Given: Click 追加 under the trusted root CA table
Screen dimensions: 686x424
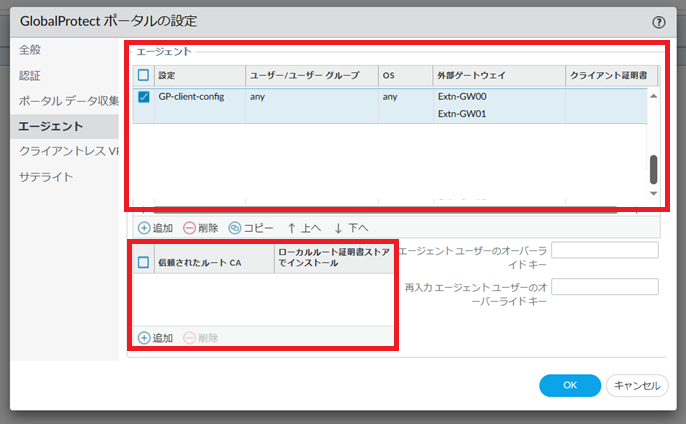Looking at the screenshot, I should [155, 338].
